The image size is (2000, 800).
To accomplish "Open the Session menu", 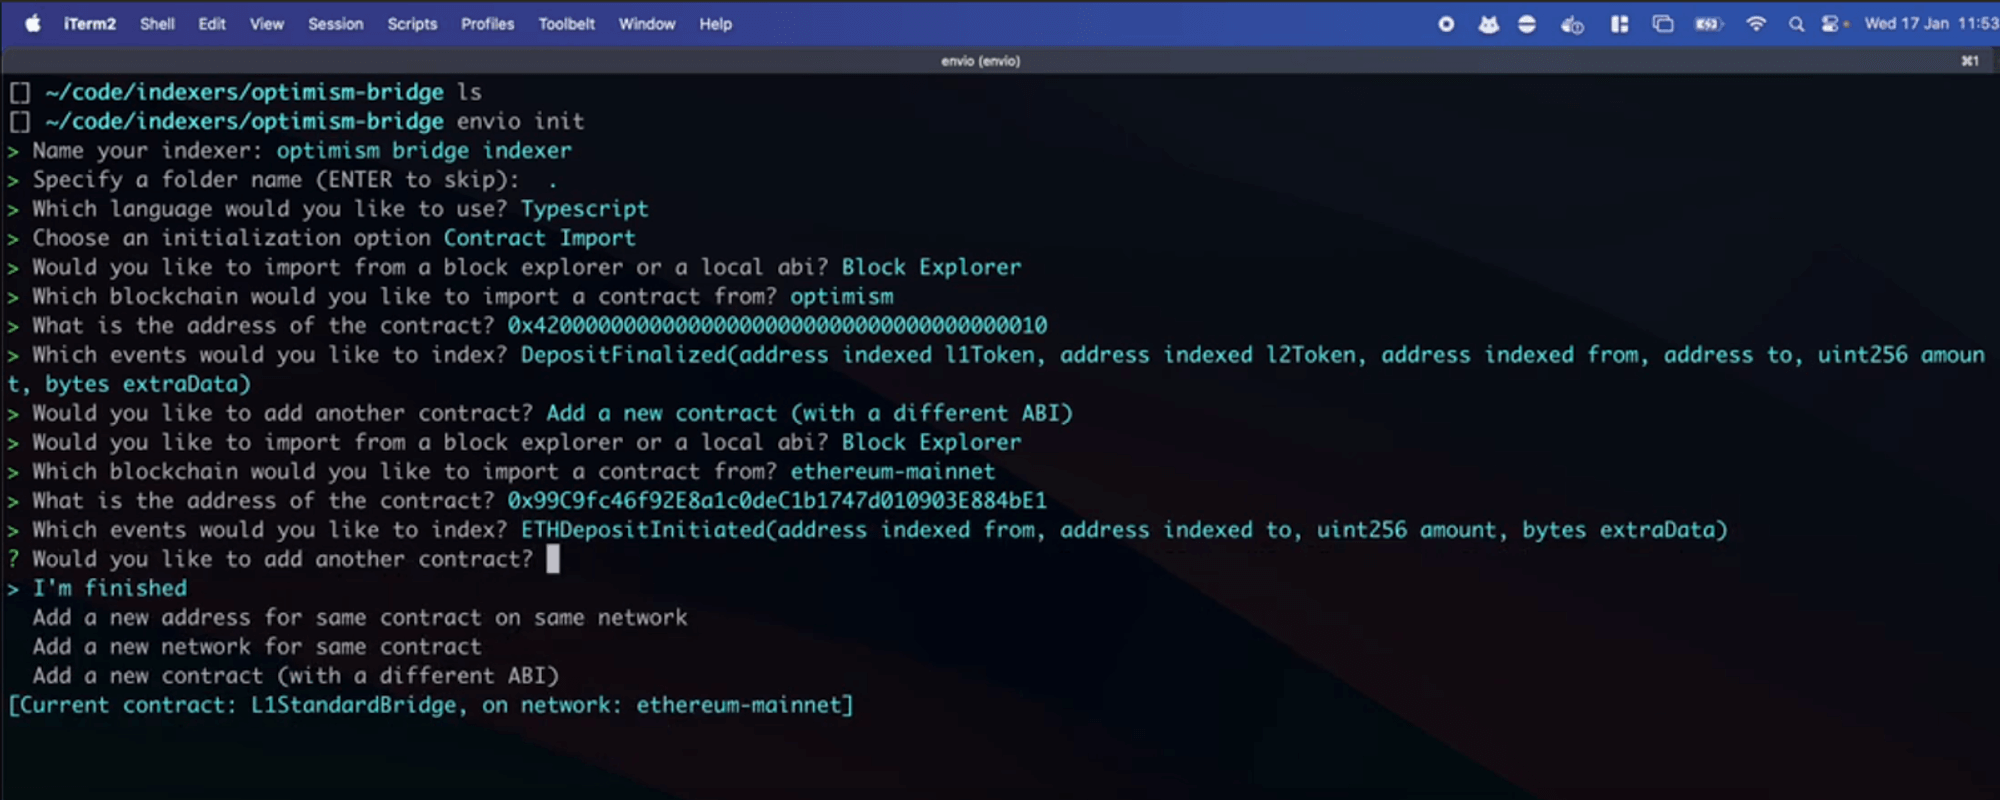I will 336,24.
